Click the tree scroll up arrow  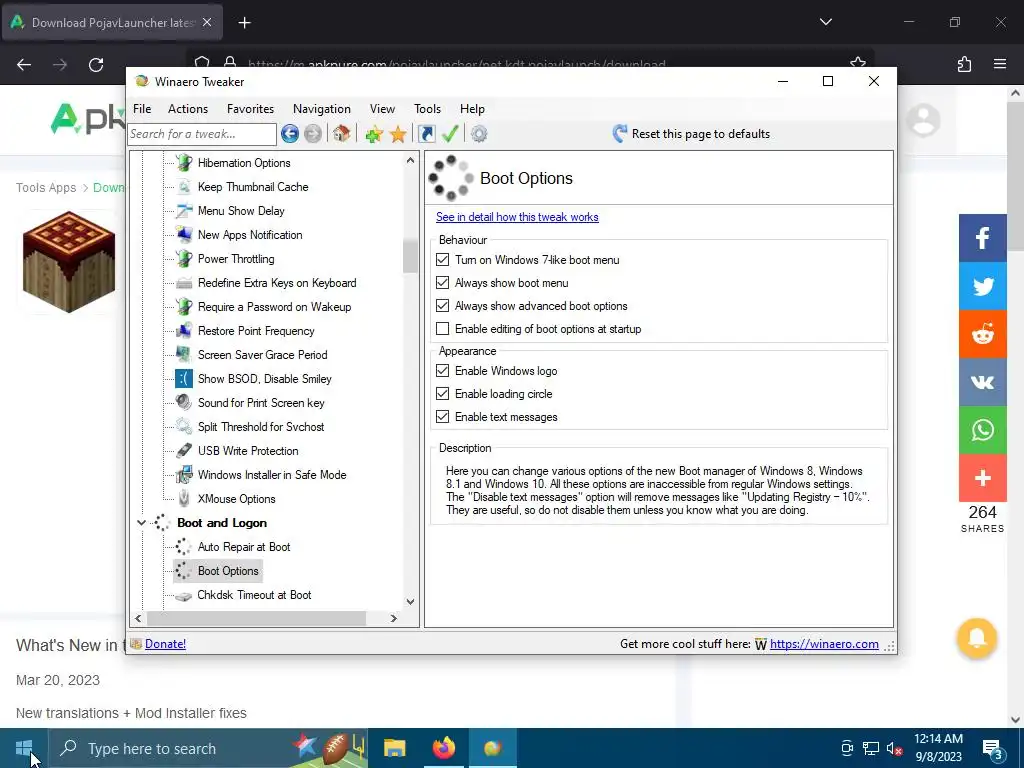[x=410, y=160]
